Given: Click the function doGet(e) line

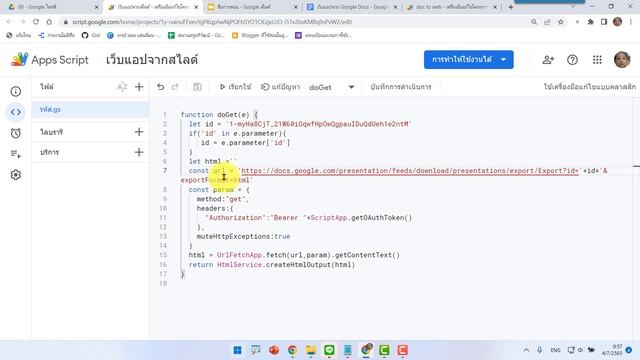Looking at the screenshot, I should [x=219, y=115].
